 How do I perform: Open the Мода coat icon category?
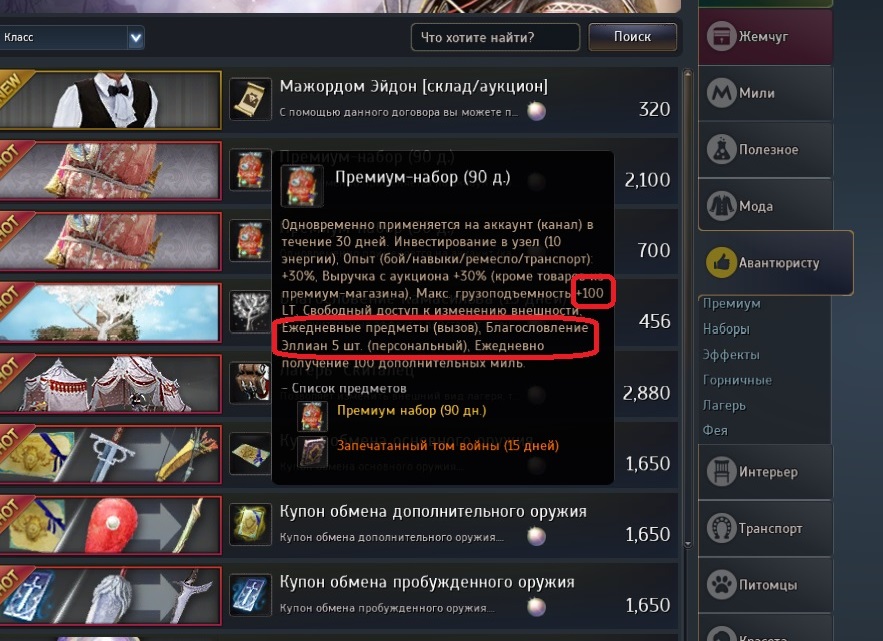(721, 206)
